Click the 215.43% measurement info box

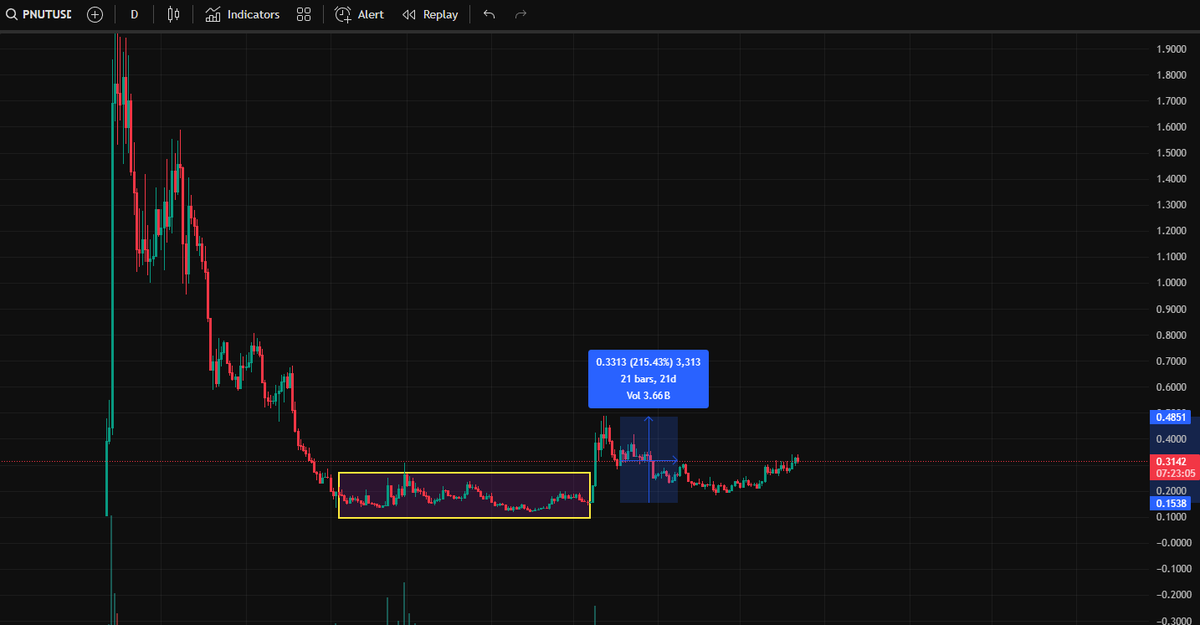point(648,379)
